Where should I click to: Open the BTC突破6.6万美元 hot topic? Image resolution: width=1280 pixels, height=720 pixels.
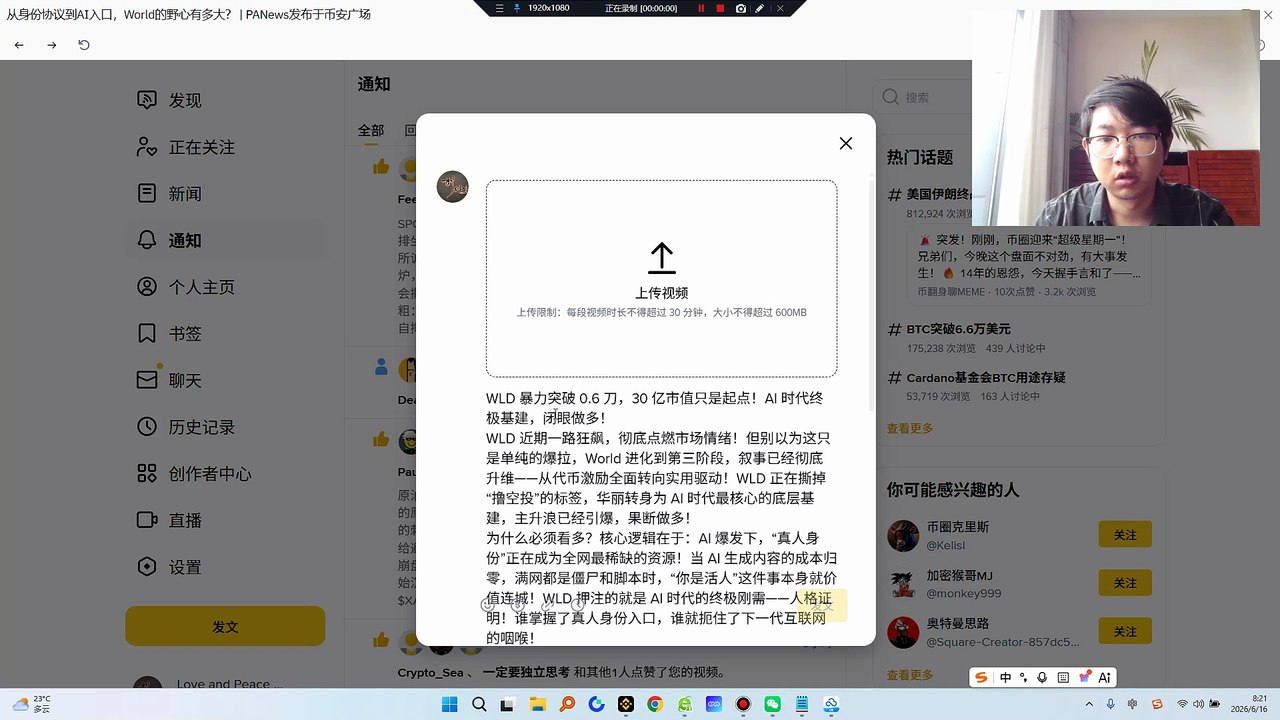(959, 329)
